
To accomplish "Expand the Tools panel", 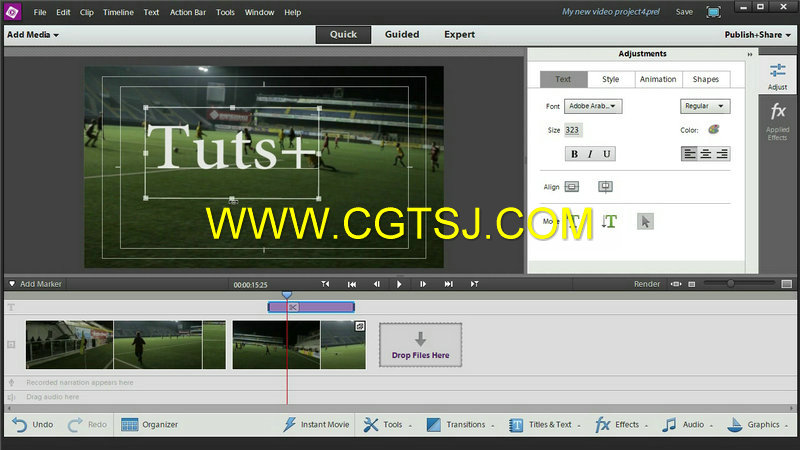I will [x=387, y=424].
